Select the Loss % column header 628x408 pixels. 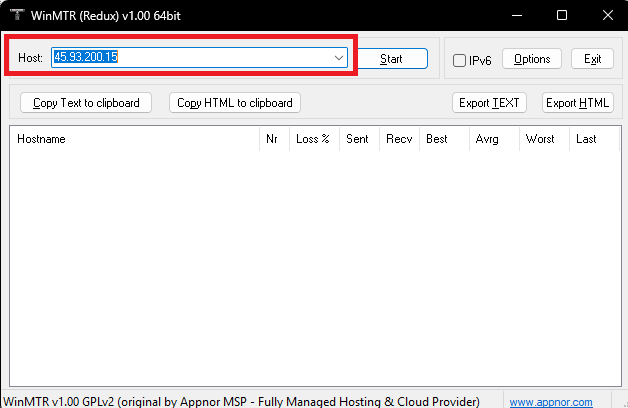click(x=314, y=139)
